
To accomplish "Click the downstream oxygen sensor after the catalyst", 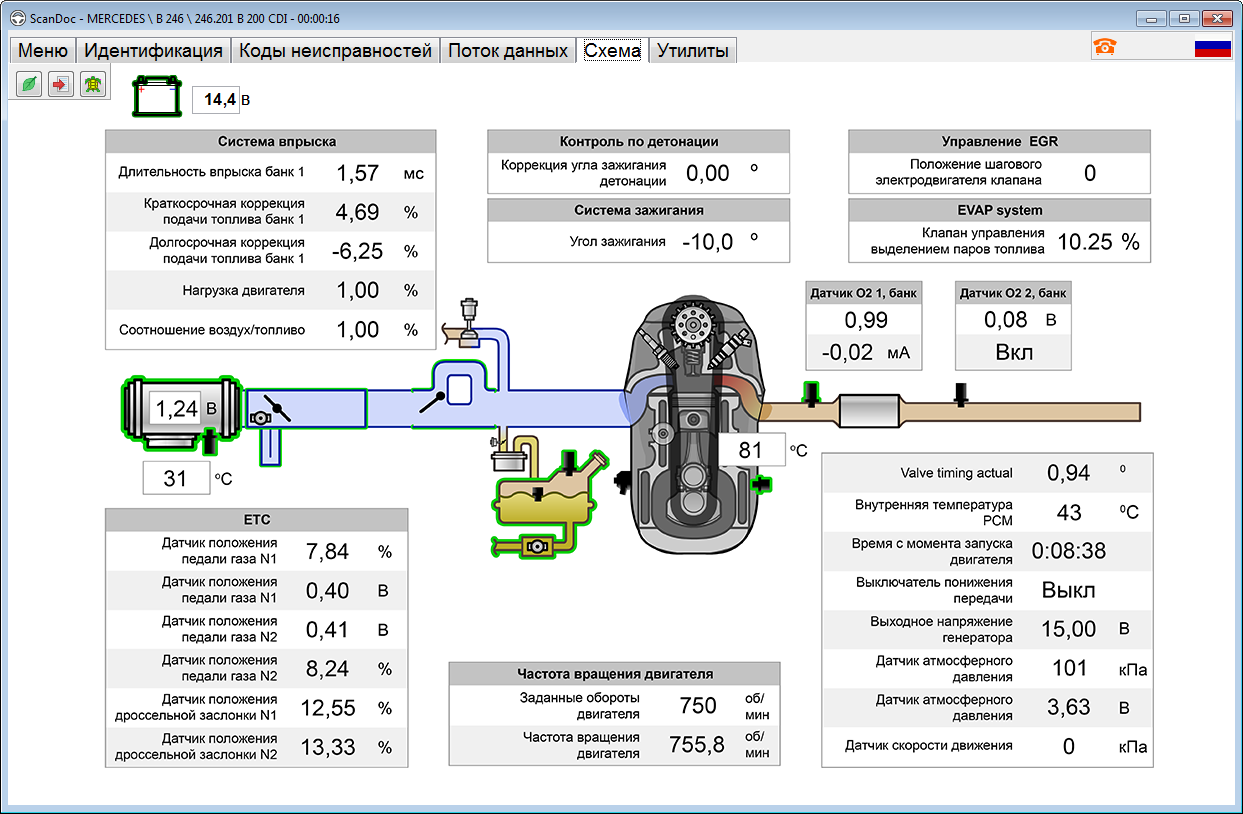I will point(961,394).
